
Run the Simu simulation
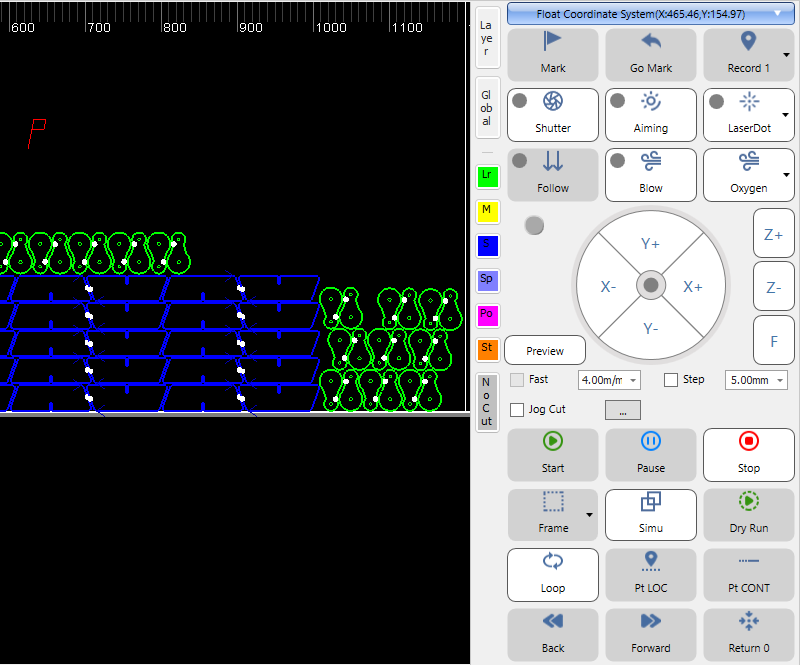pos(650,514)
